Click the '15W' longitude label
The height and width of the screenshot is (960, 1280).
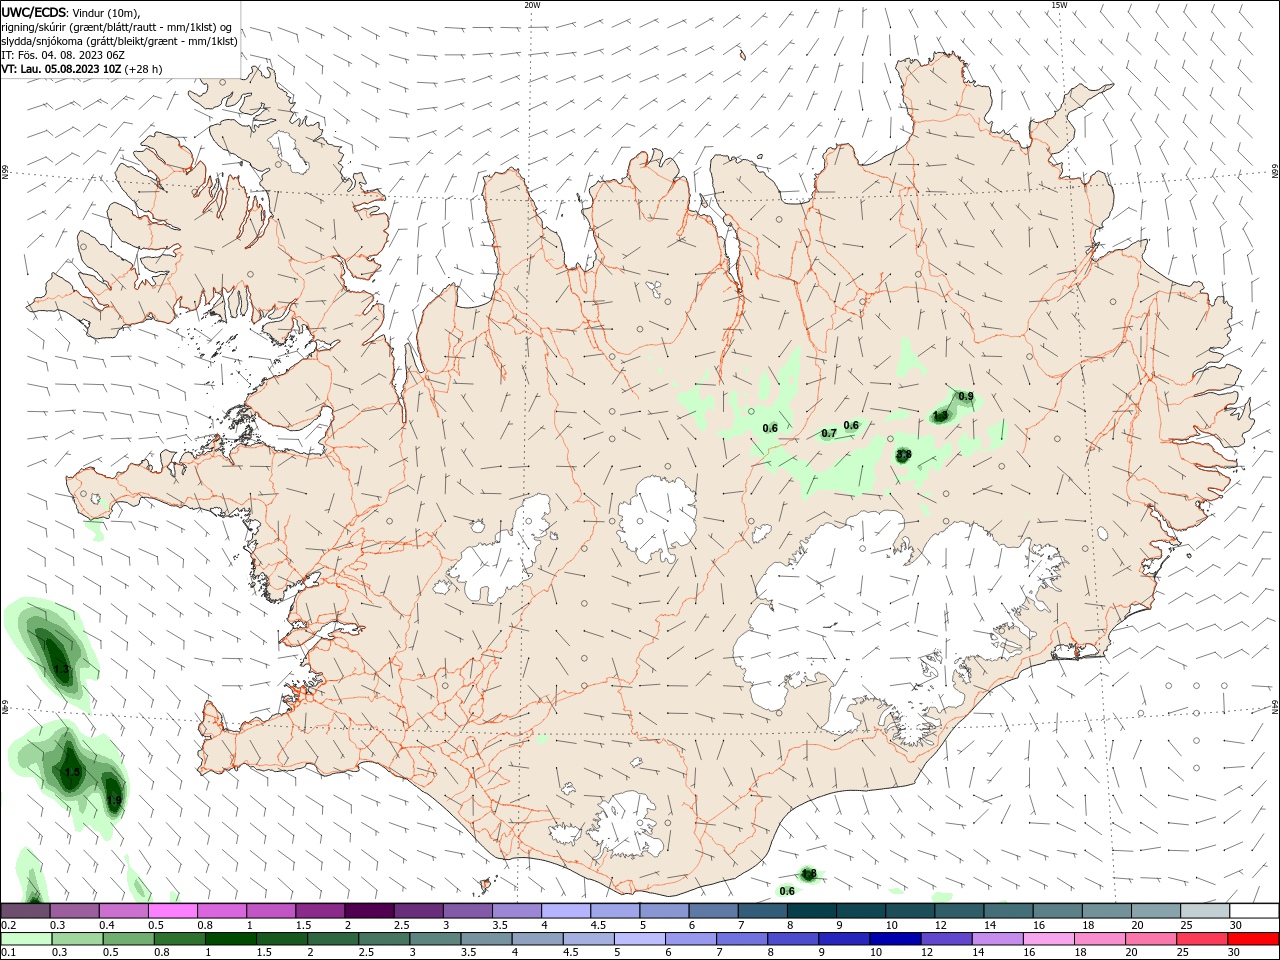point(1058,5)
